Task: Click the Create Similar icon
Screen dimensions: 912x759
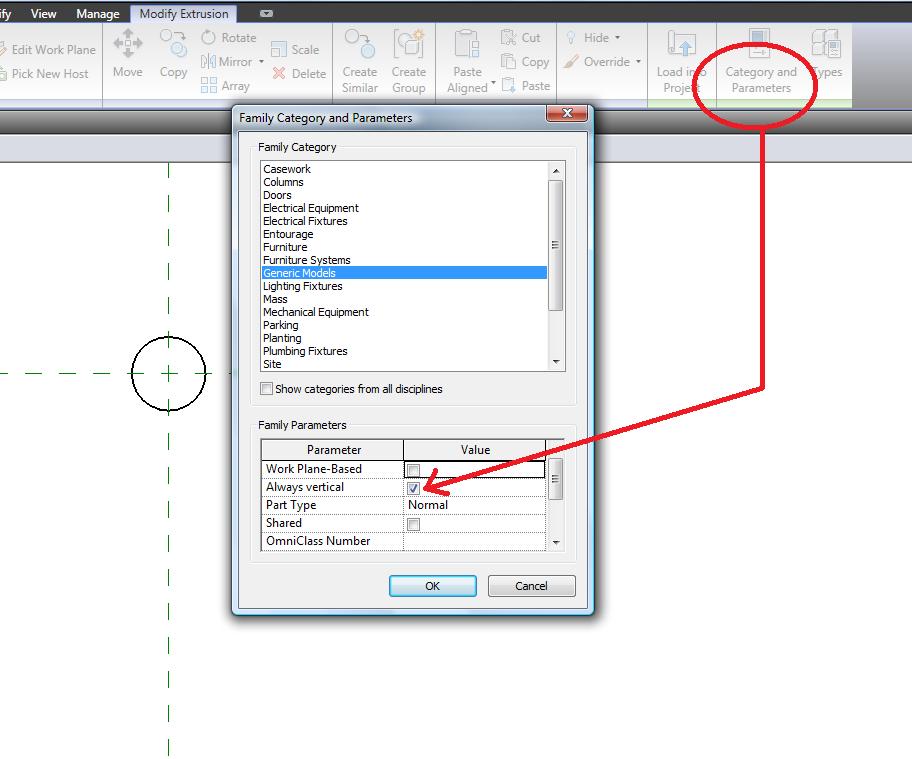Action: 359,44
